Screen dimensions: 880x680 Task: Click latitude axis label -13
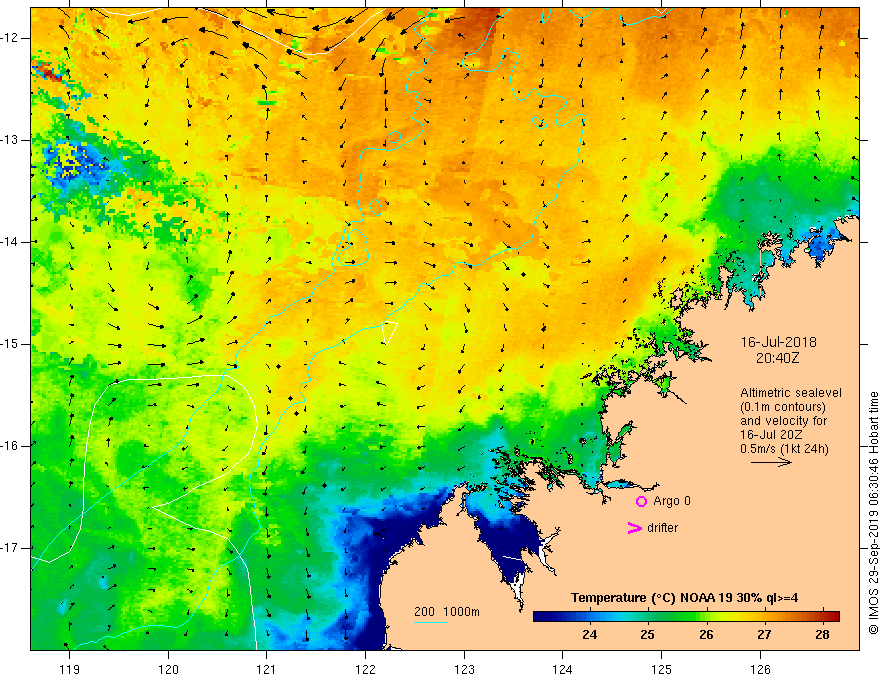coord(10,140)
